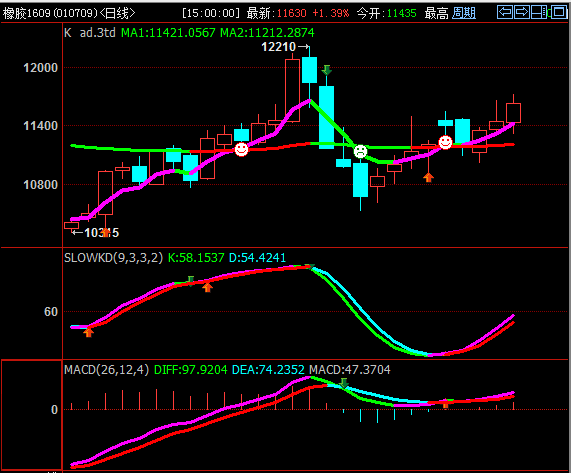Maximize chart with the window icon
This screenshot has height=473, width=571.
(559, 12)
